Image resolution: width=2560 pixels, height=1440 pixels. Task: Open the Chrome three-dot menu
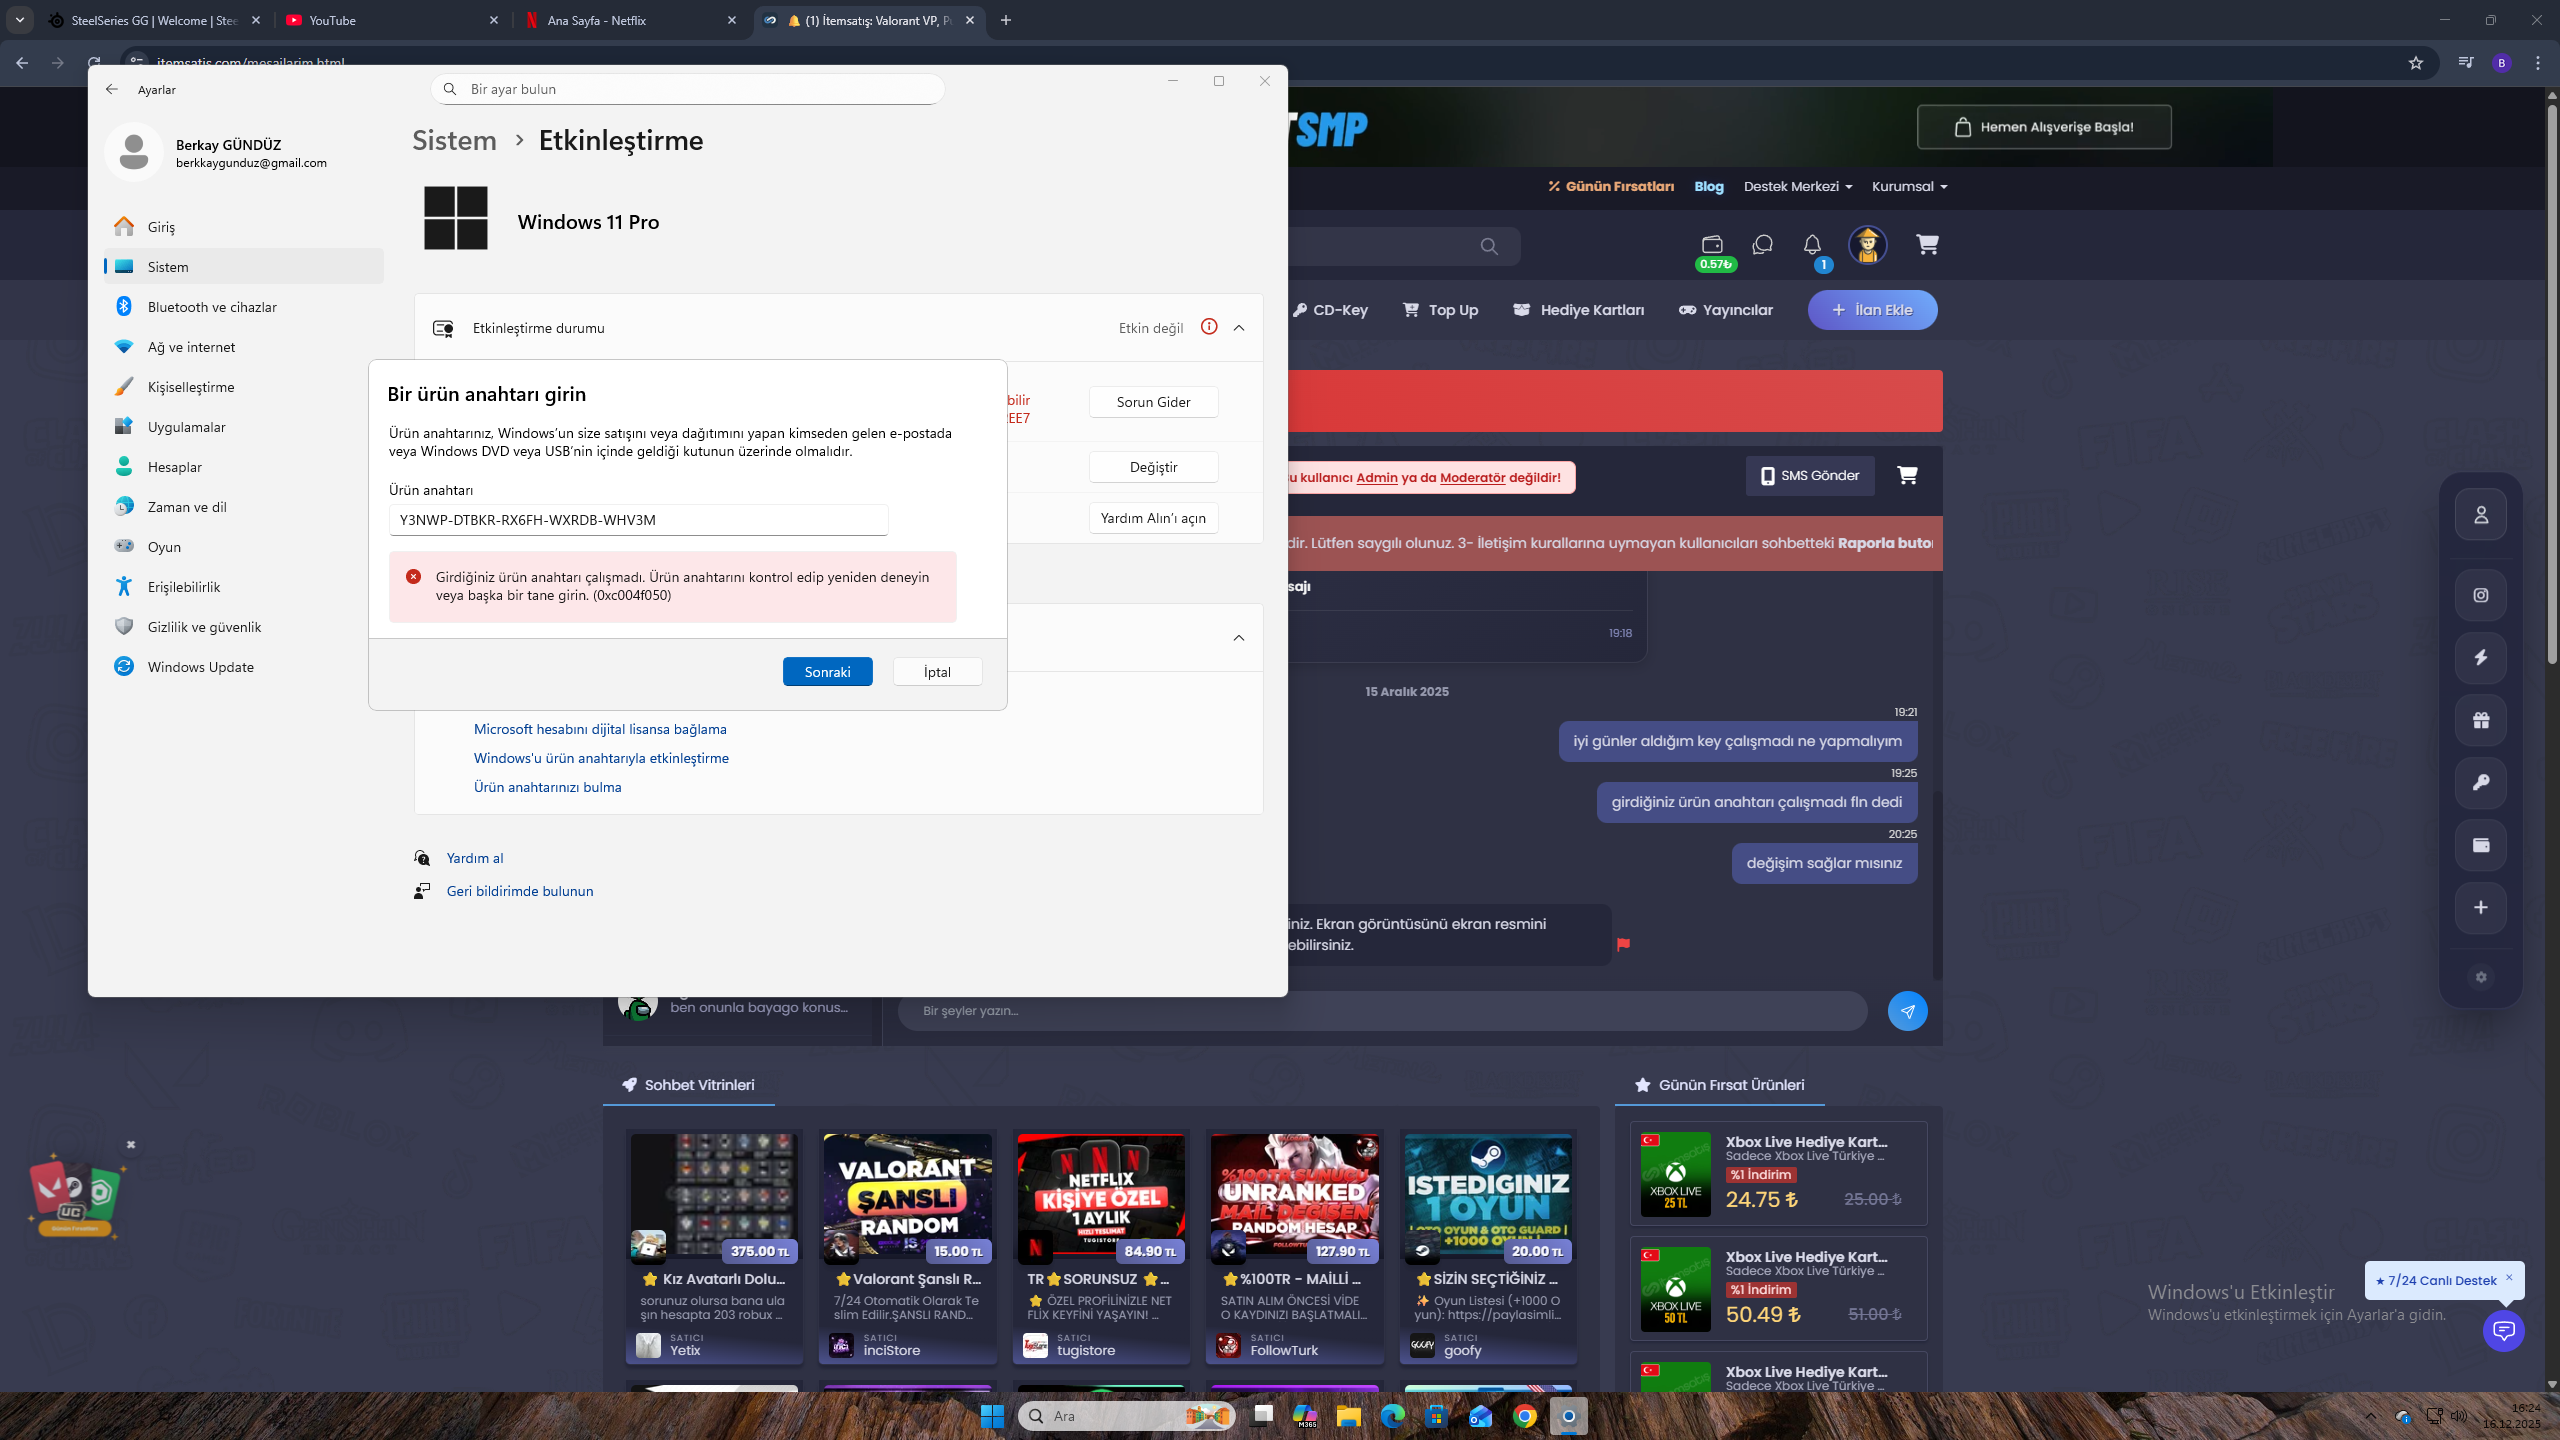pos(2538,63)
